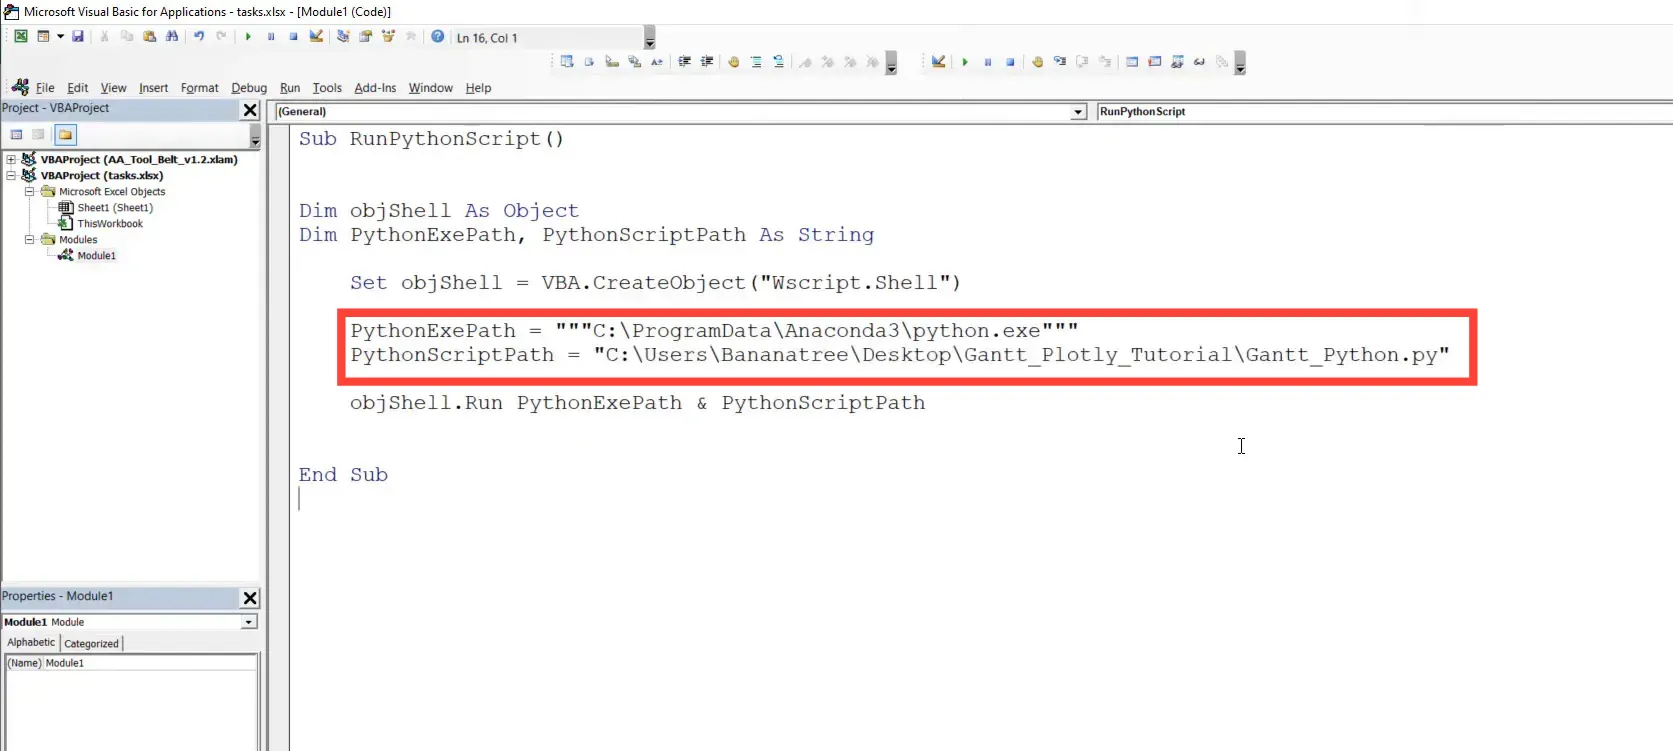Outdent the selected code
This screenshot has width=1673, height=751.
[707, 62]
